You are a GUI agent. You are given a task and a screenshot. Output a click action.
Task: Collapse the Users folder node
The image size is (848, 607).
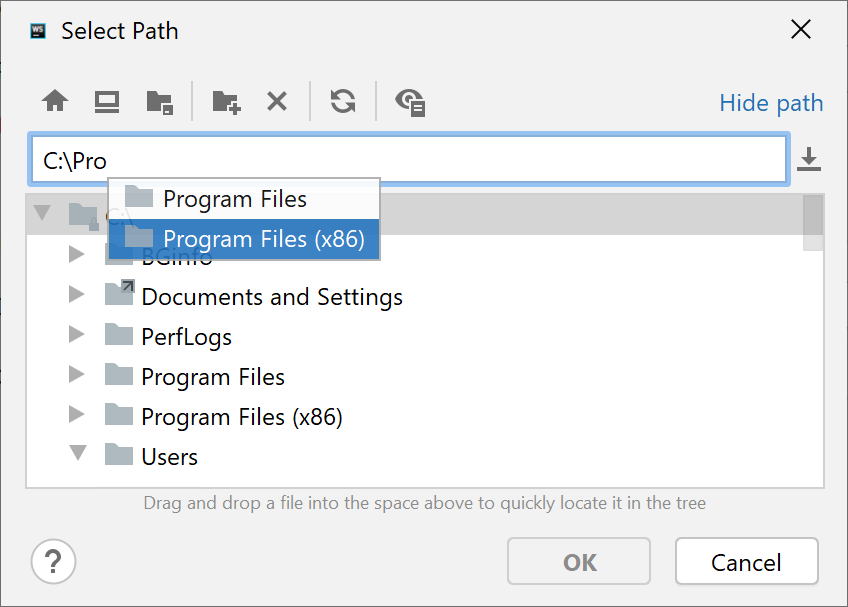(77, 453)
